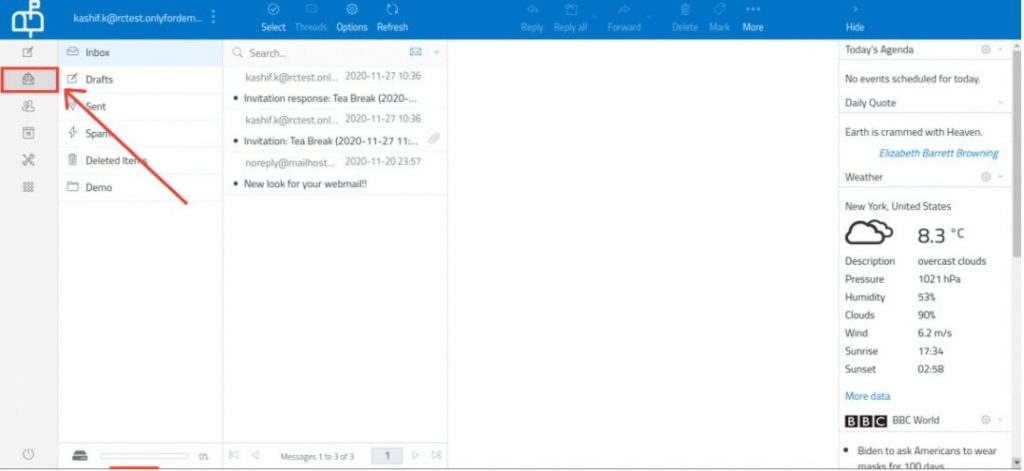This screenshot has height=471, width=1024.
Task: Toggle the unread filter envelope icon
Action: (x=416, y=52)
